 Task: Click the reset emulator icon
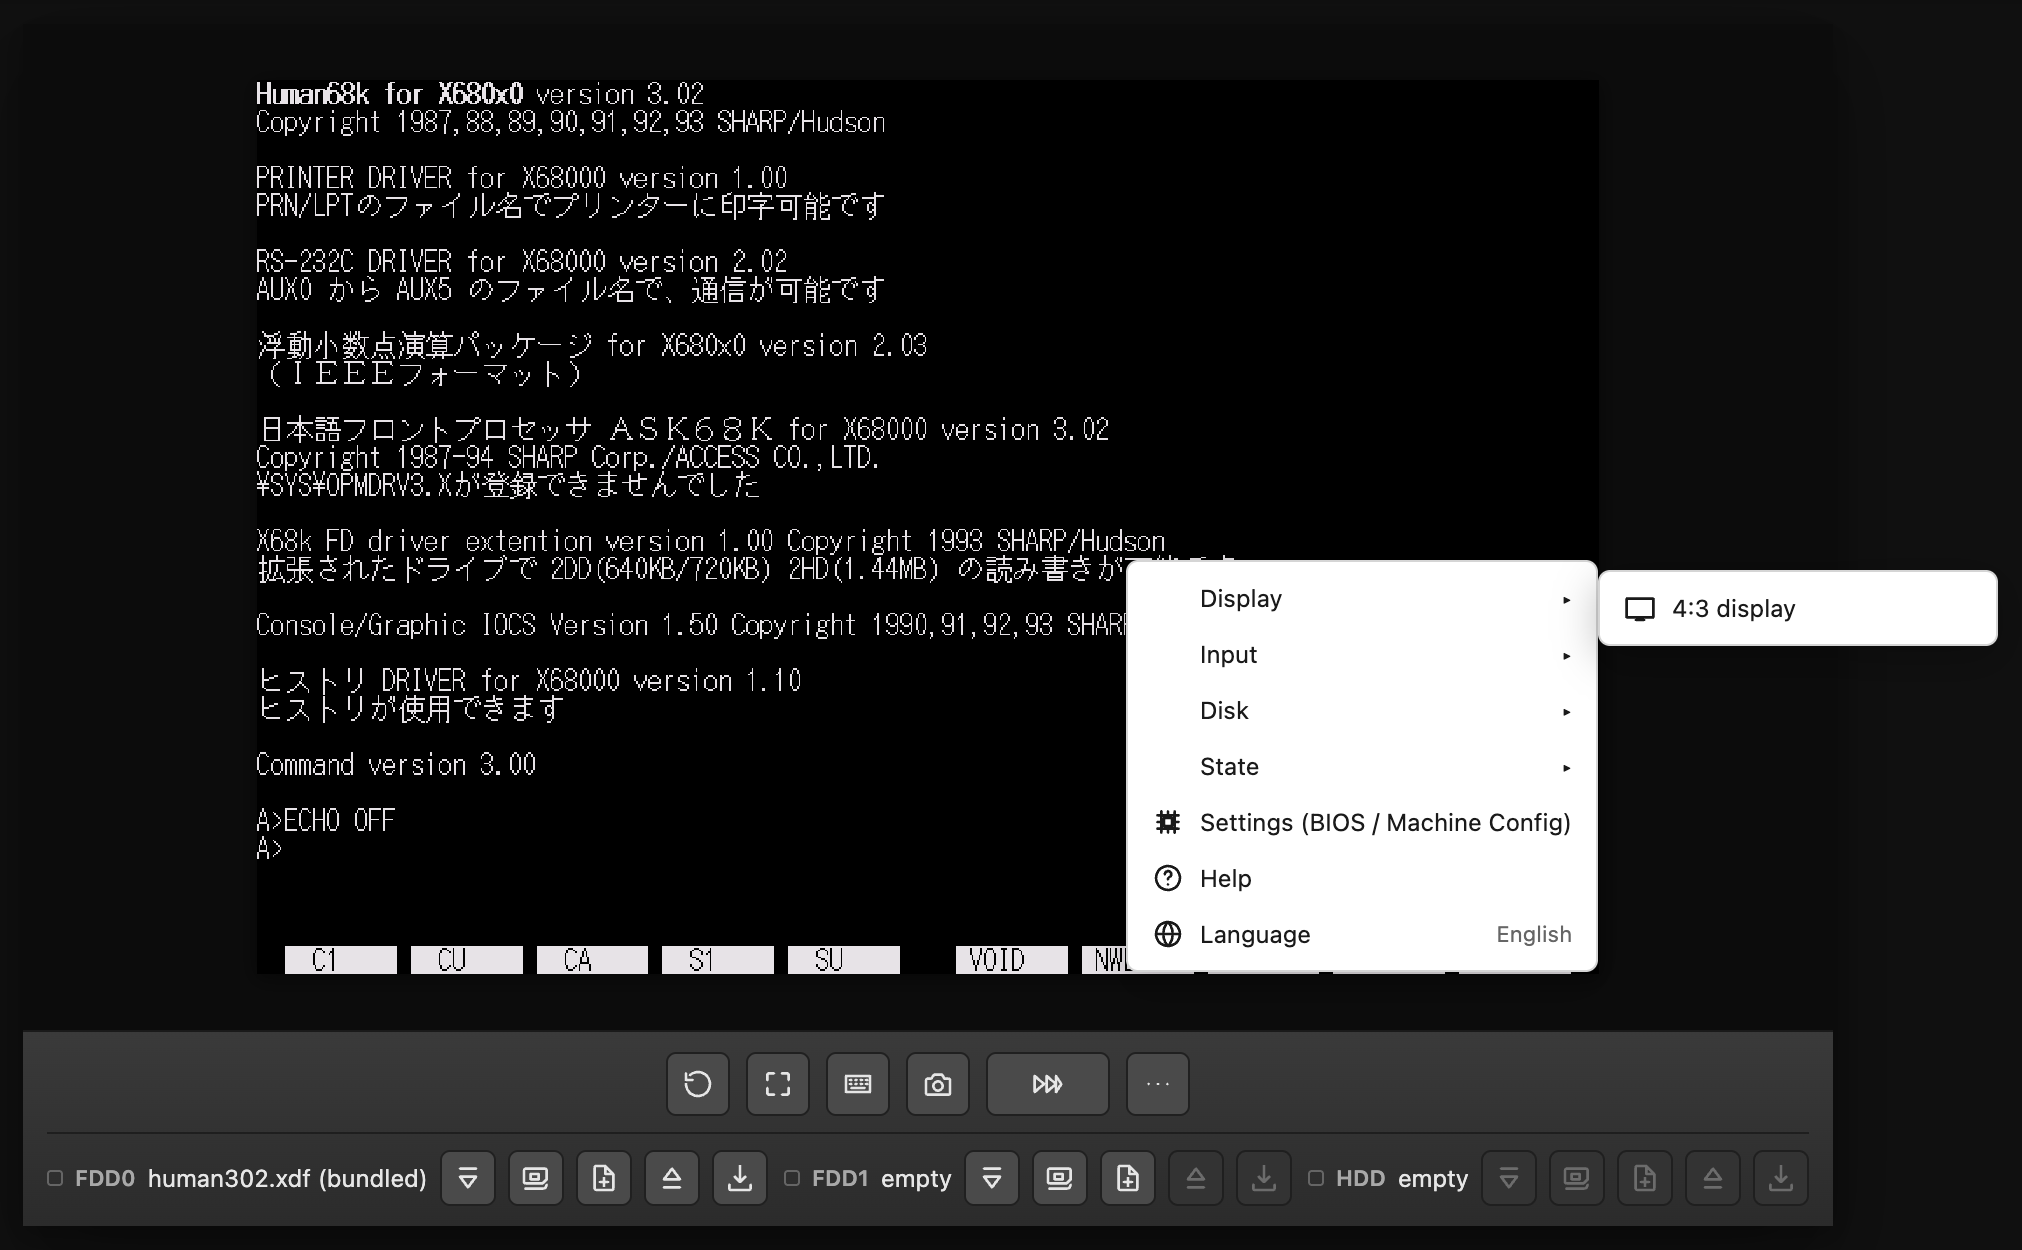pos(697,1084)
